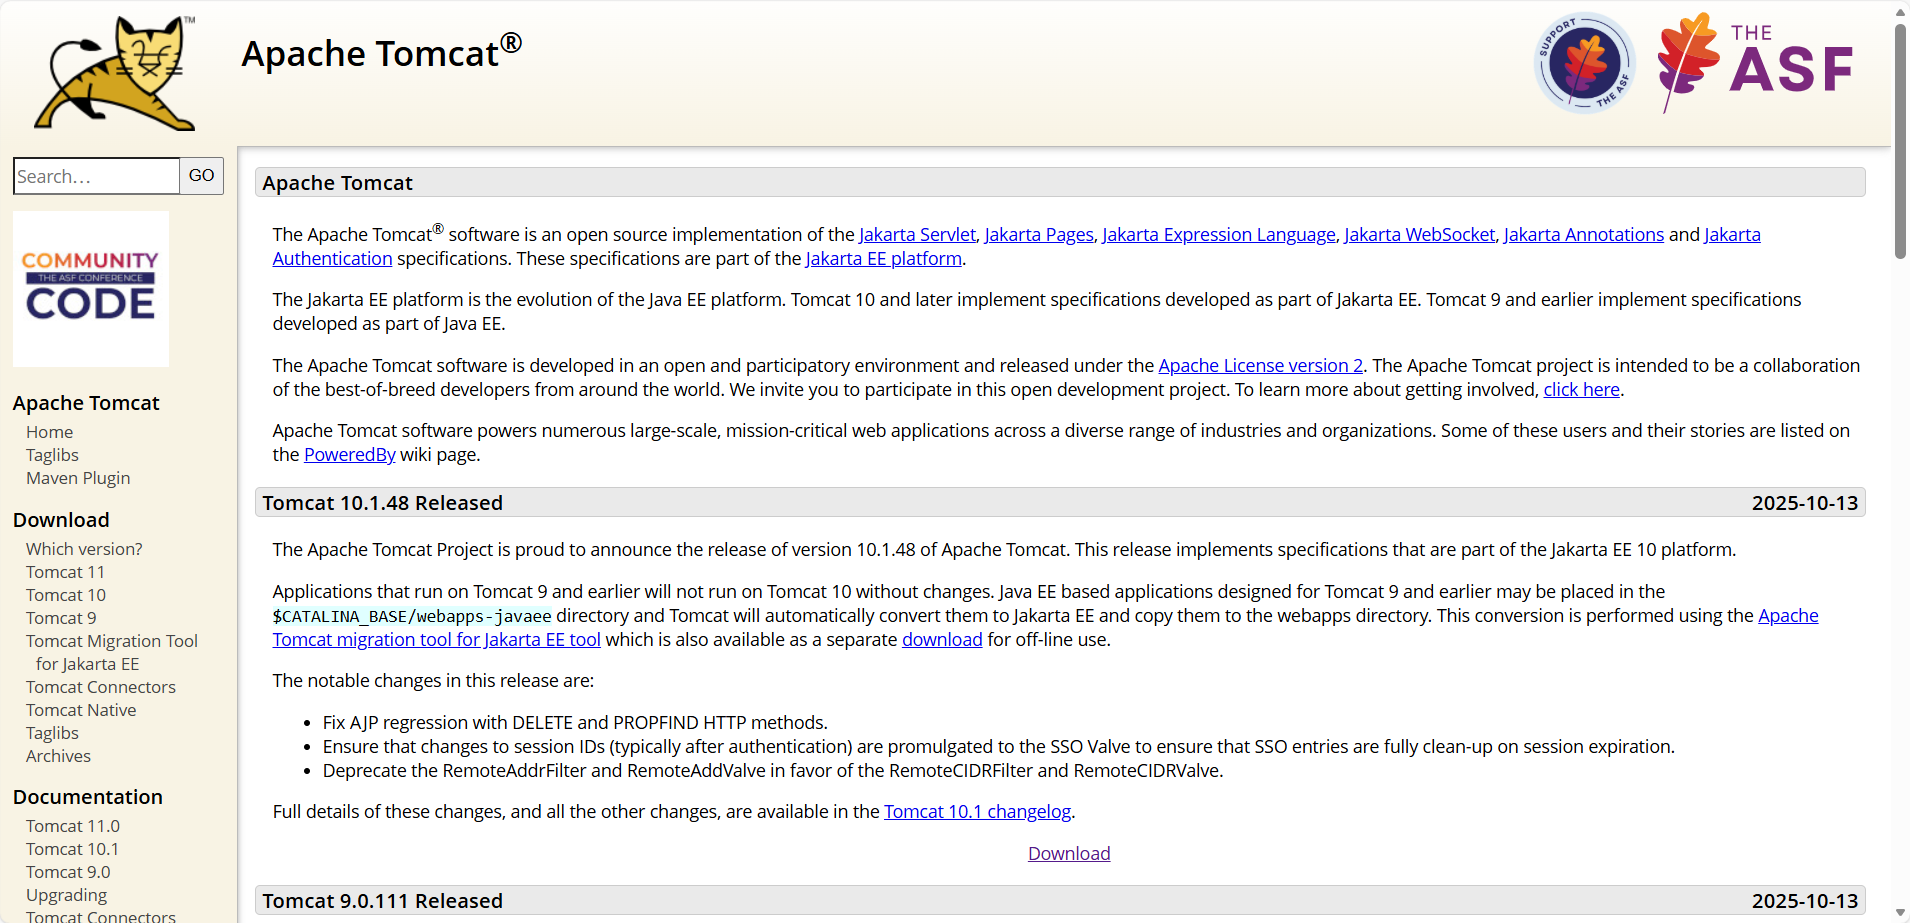The width and height of the screenshot is (1910, 923).
Task: Follow the inline 'download' off-line use link
Action: tap(942, 640)
